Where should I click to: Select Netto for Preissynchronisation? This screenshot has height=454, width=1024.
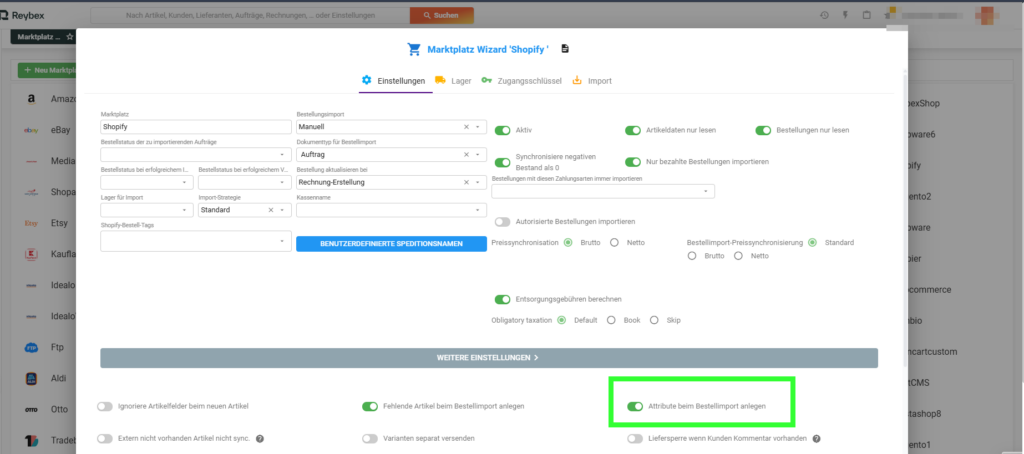coord(615,242)
